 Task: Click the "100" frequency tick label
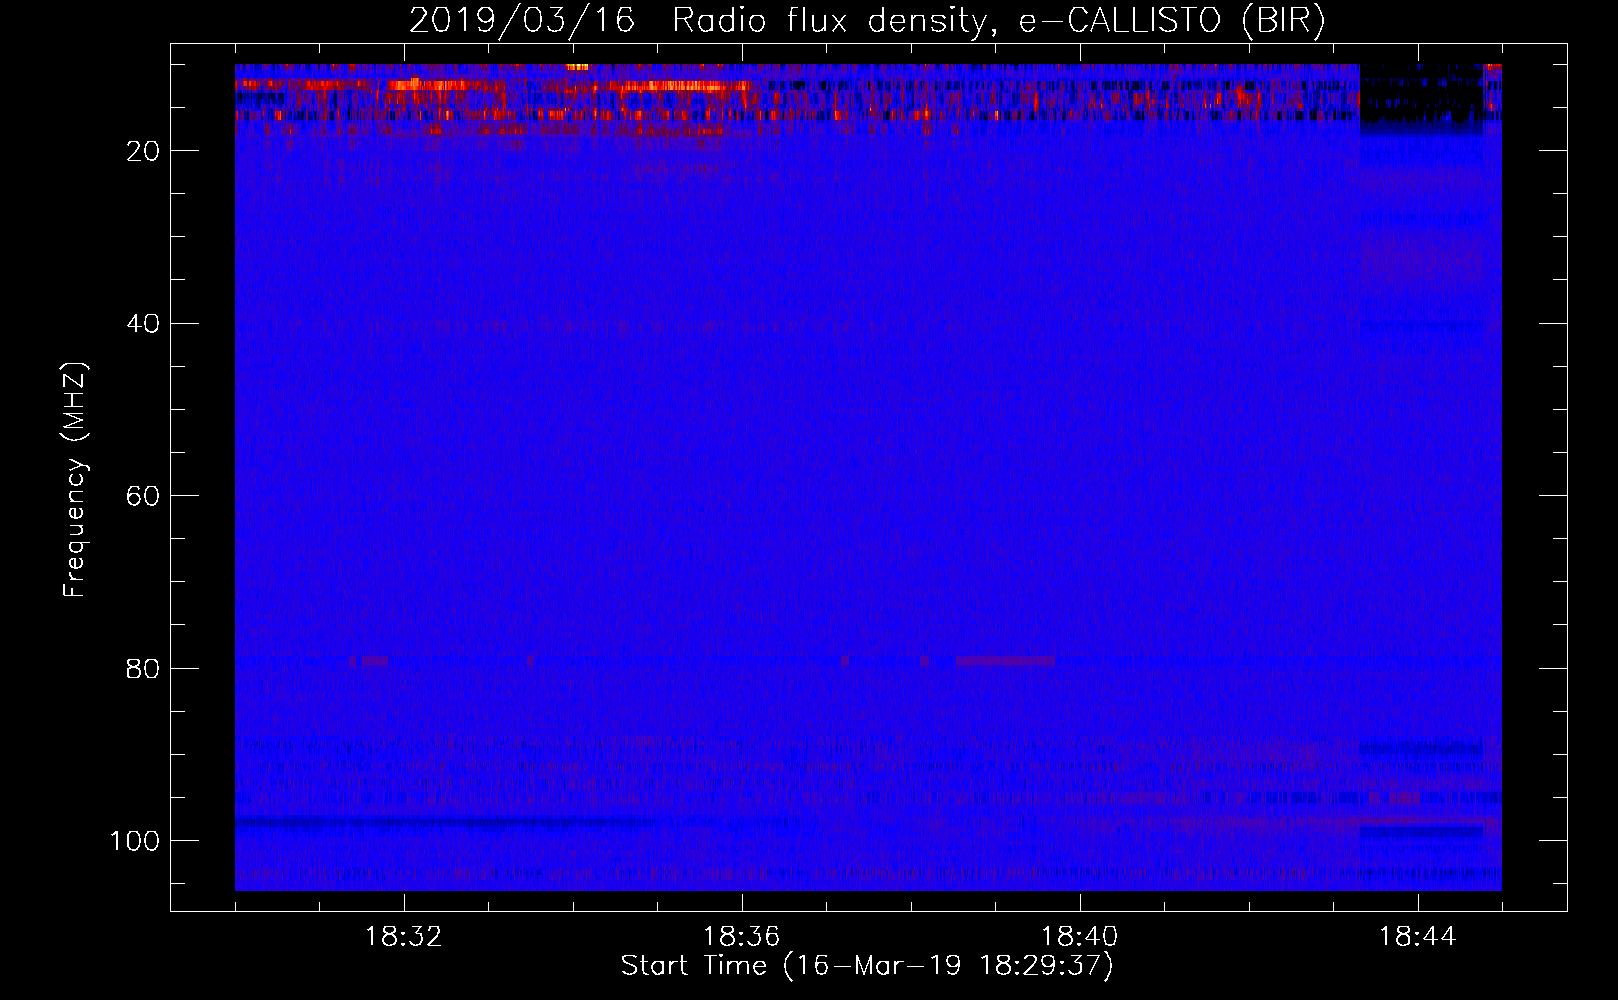tap(135, 841)
